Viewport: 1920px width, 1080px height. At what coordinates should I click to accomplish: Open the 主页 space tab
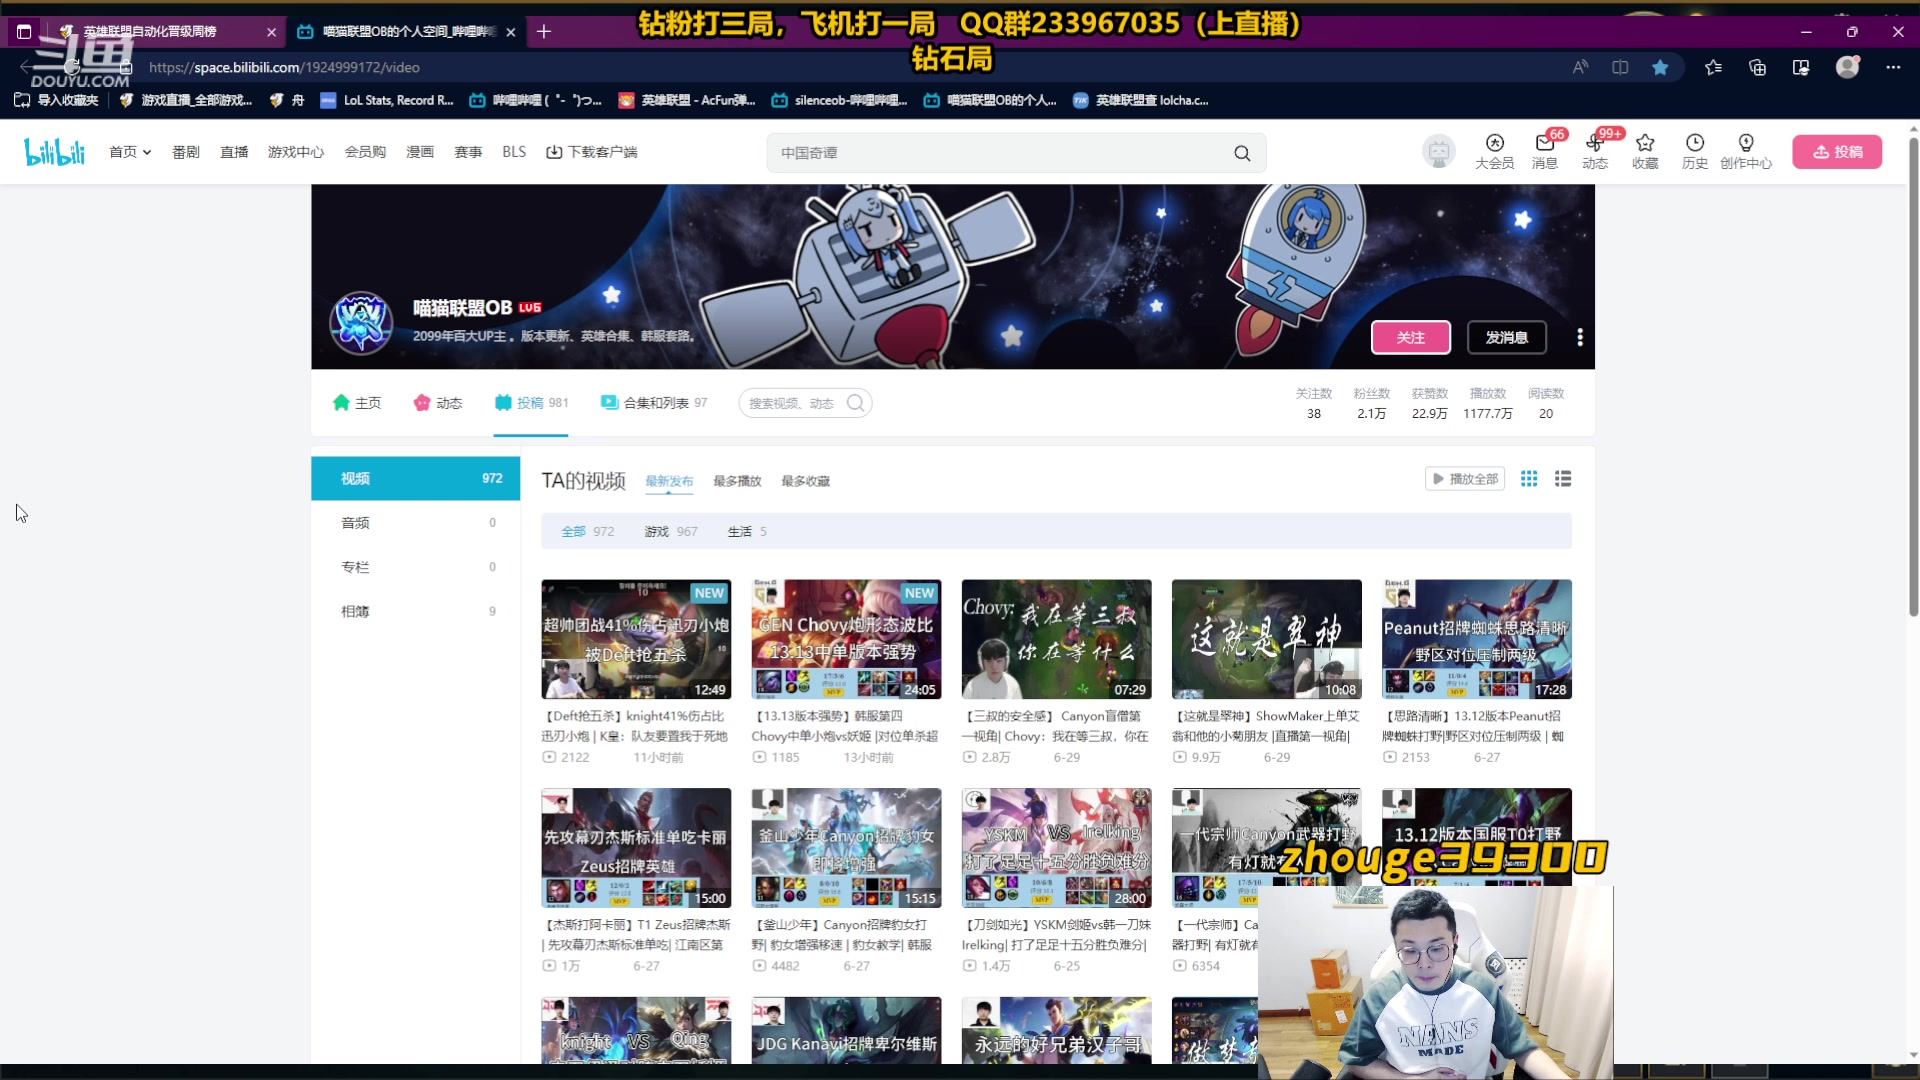[x=357, y=403]
